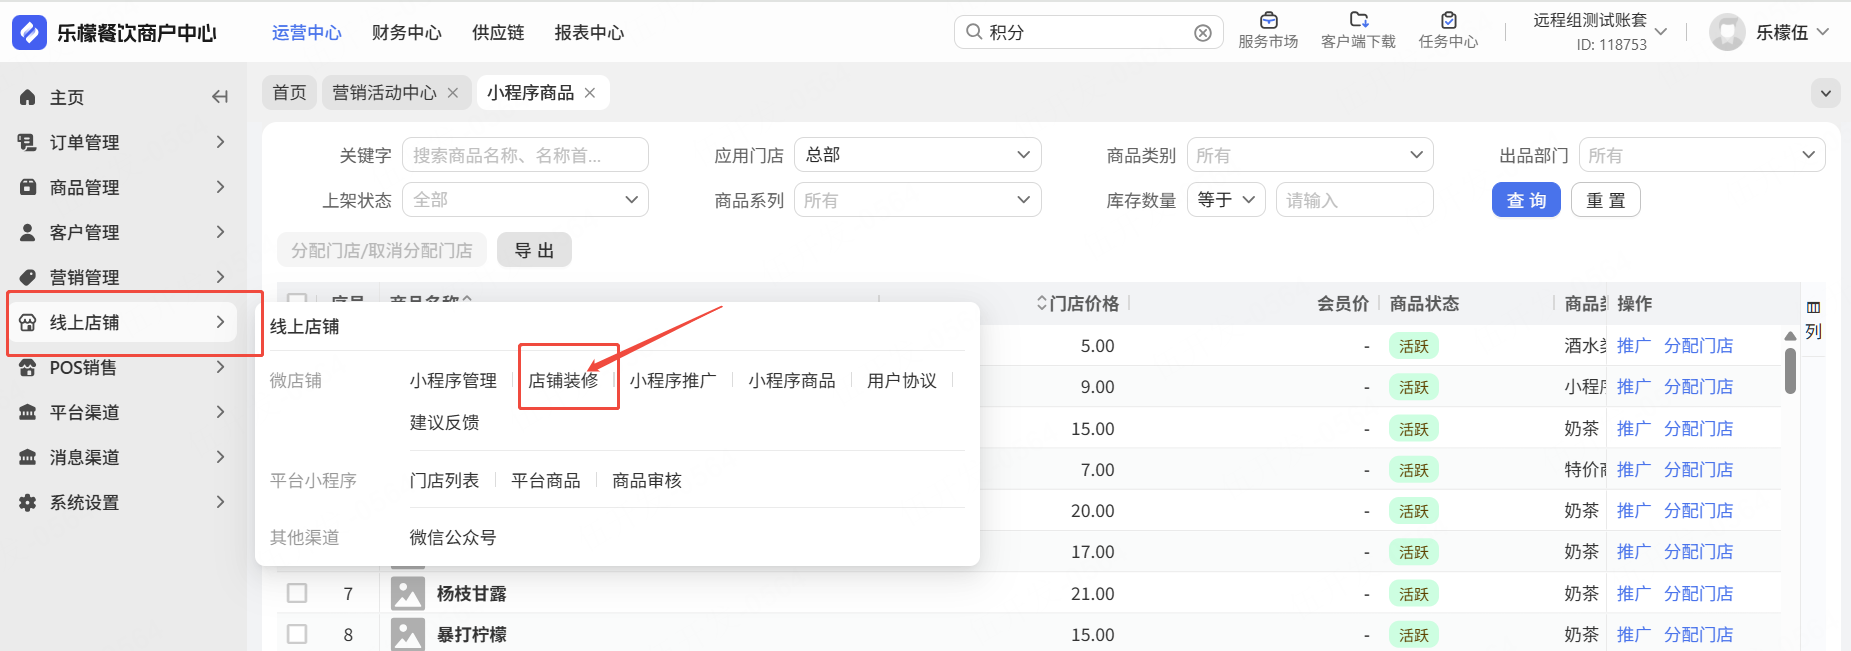Open 微信公众号 under 其他渠道

click(453, 537)
